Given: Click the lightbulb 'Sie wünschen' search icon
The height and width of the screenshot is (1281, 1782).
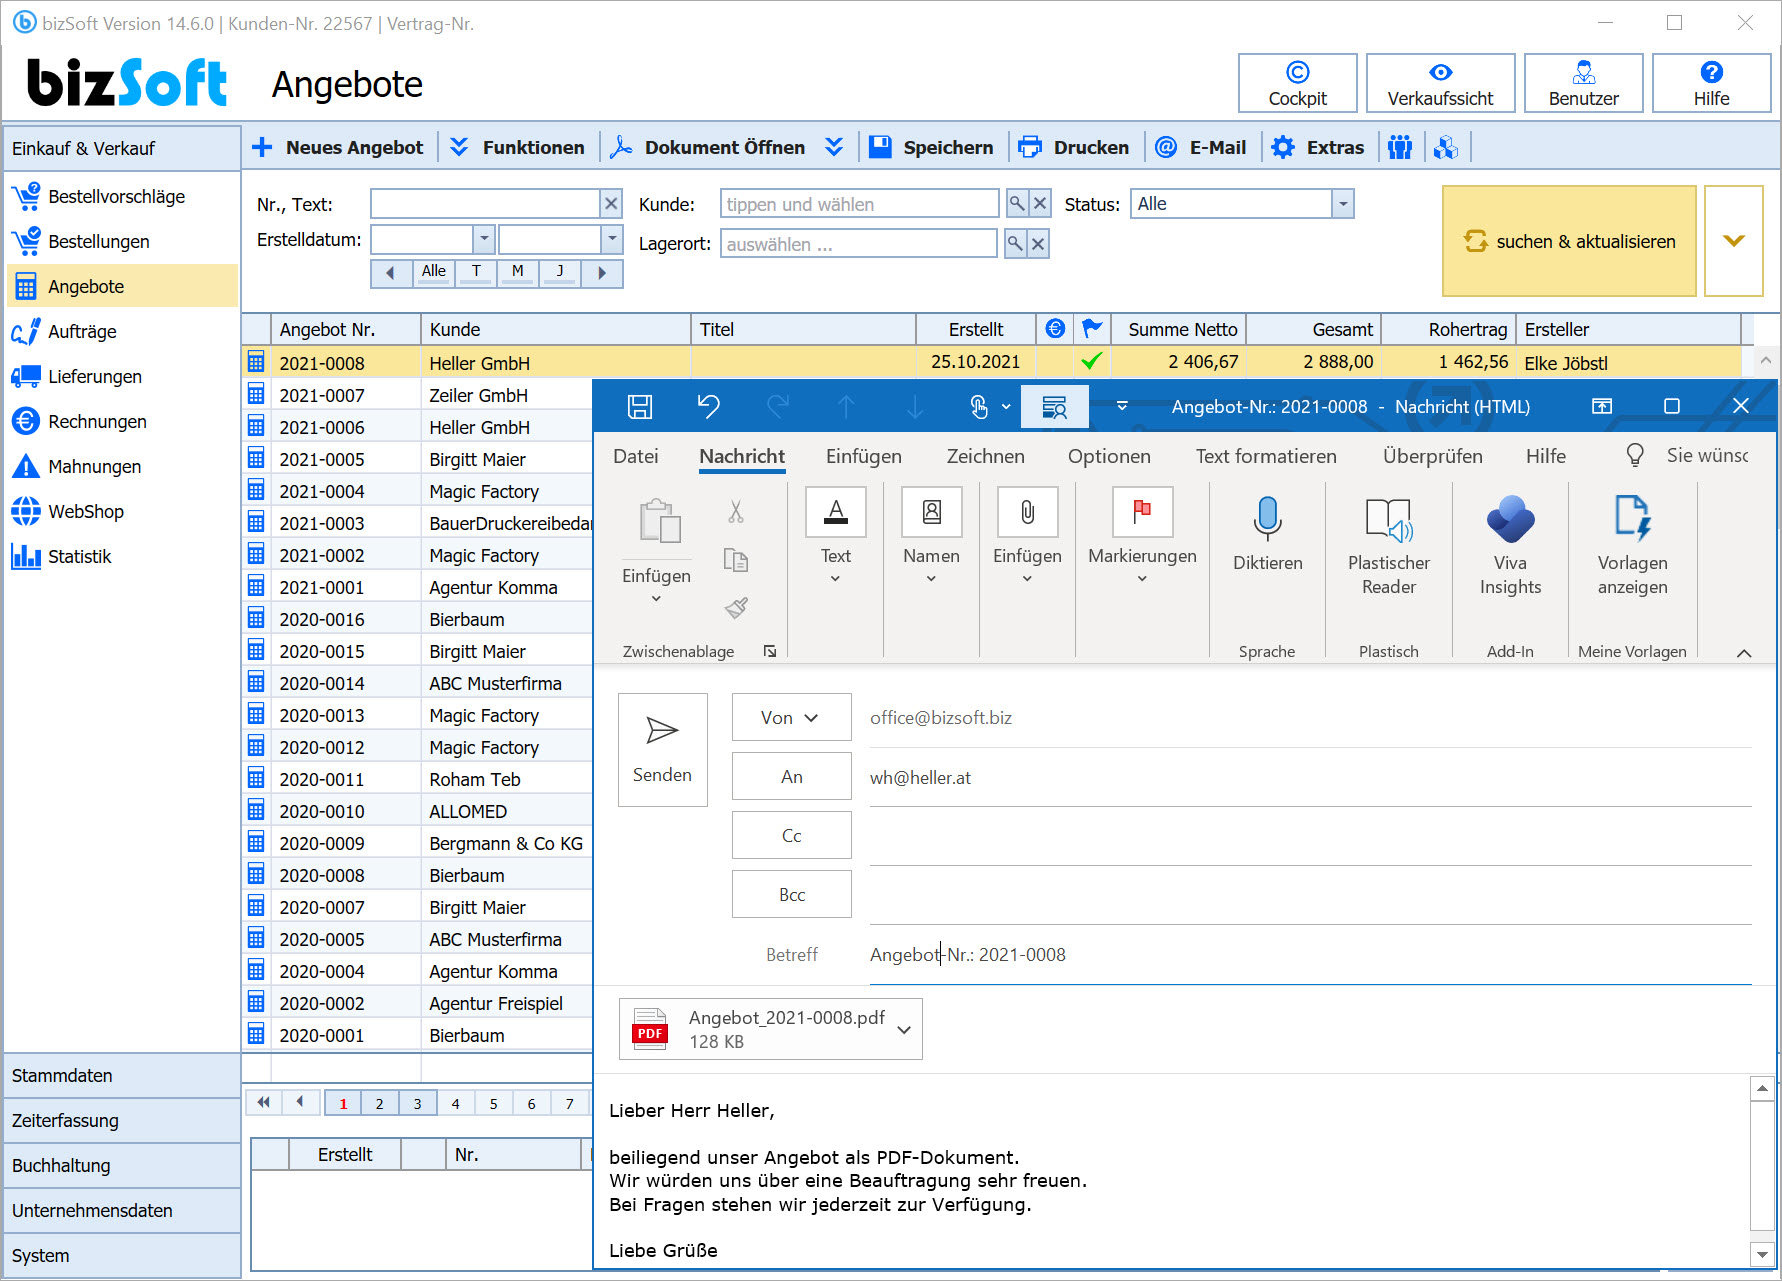Looking at the screenshot, I should click(1635, 455).
